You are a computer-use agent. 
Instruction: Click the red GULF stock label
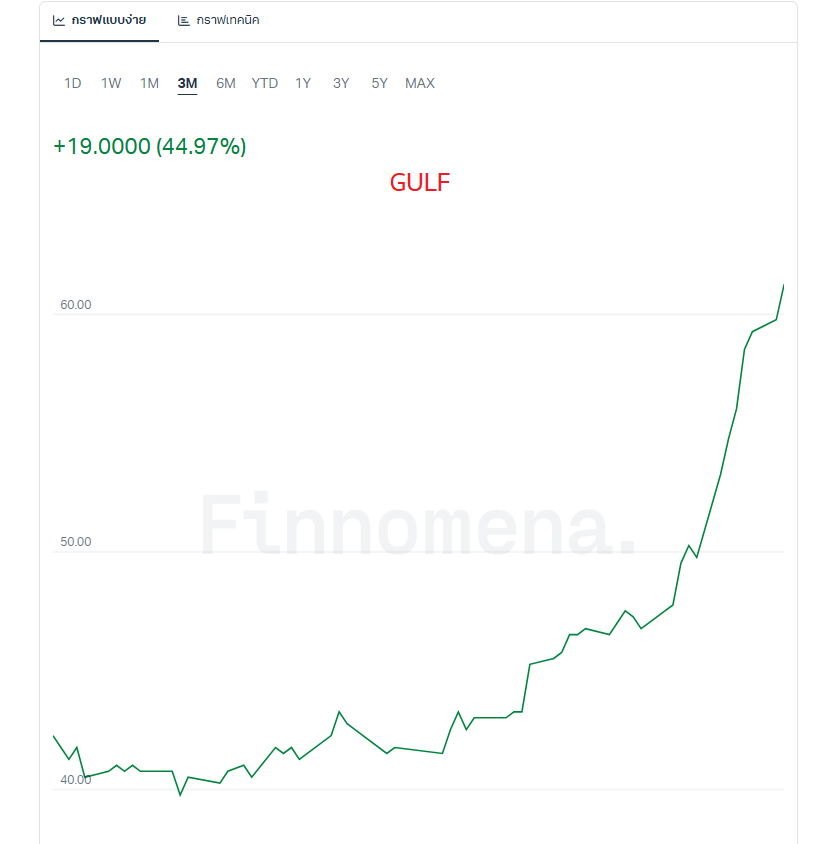point(420,182)
